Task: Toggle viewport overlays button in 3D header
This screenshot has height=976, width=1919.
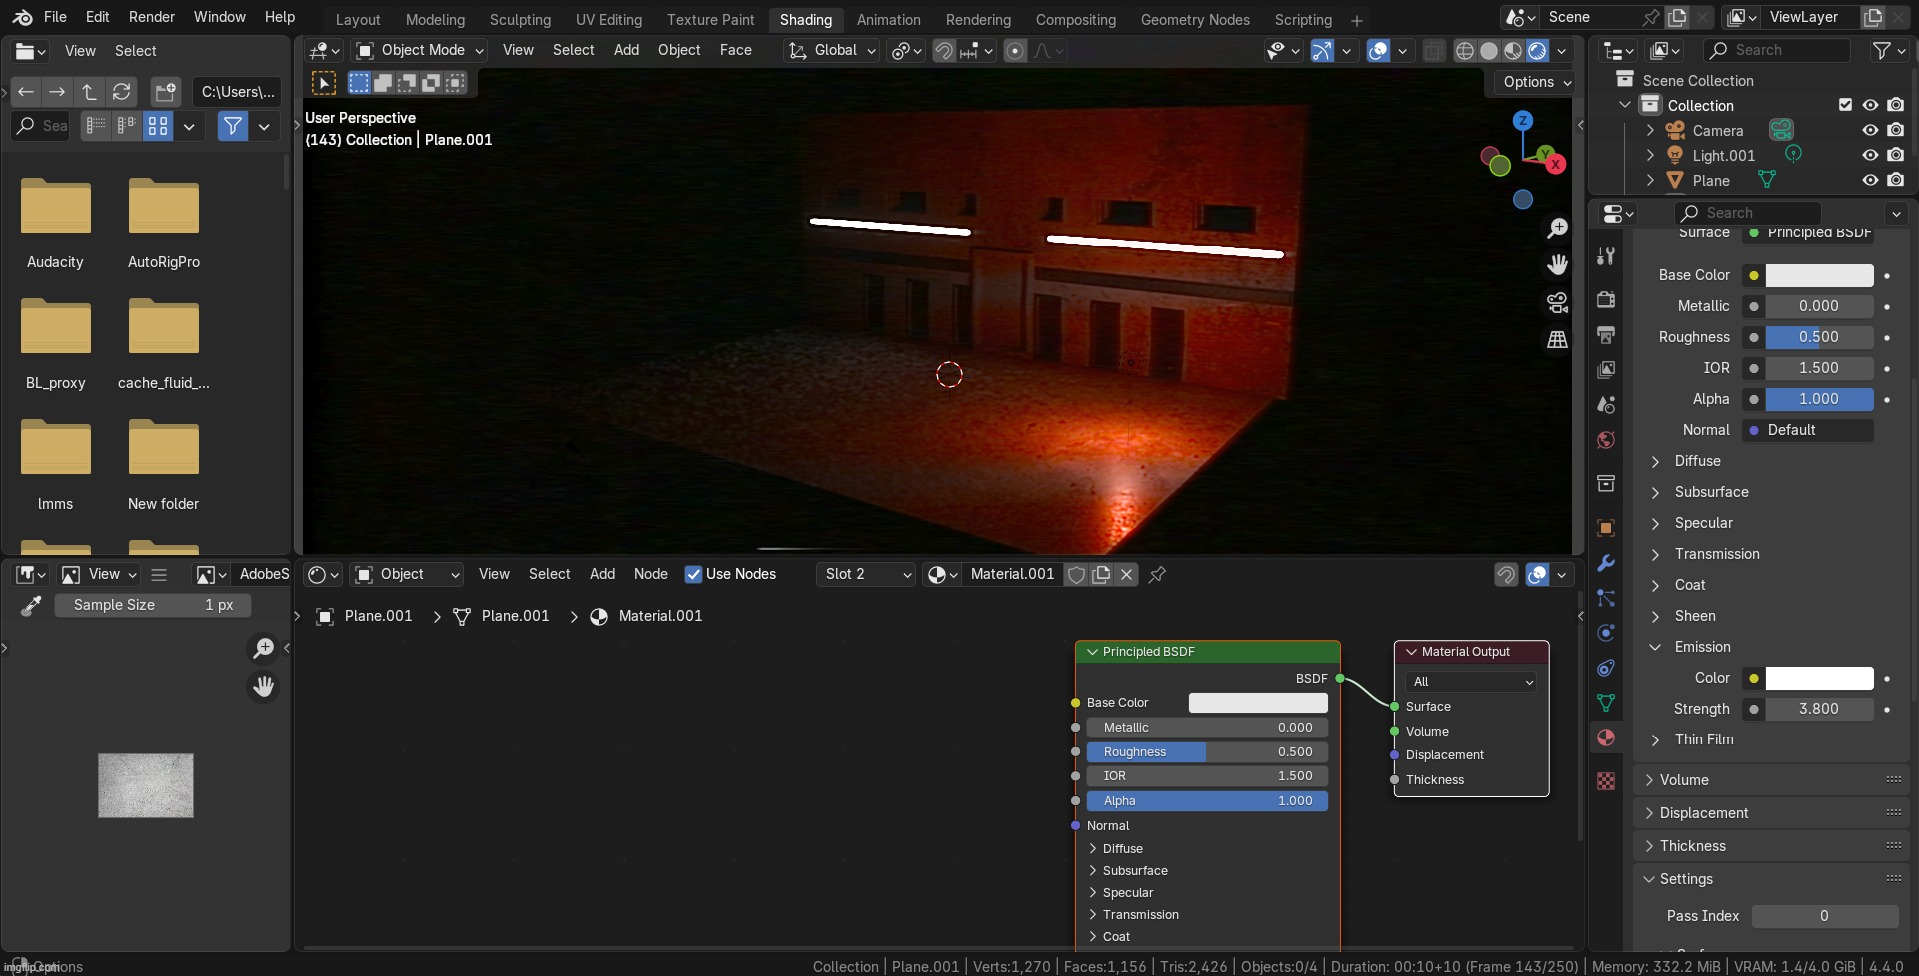Action: coord(1378,51)
